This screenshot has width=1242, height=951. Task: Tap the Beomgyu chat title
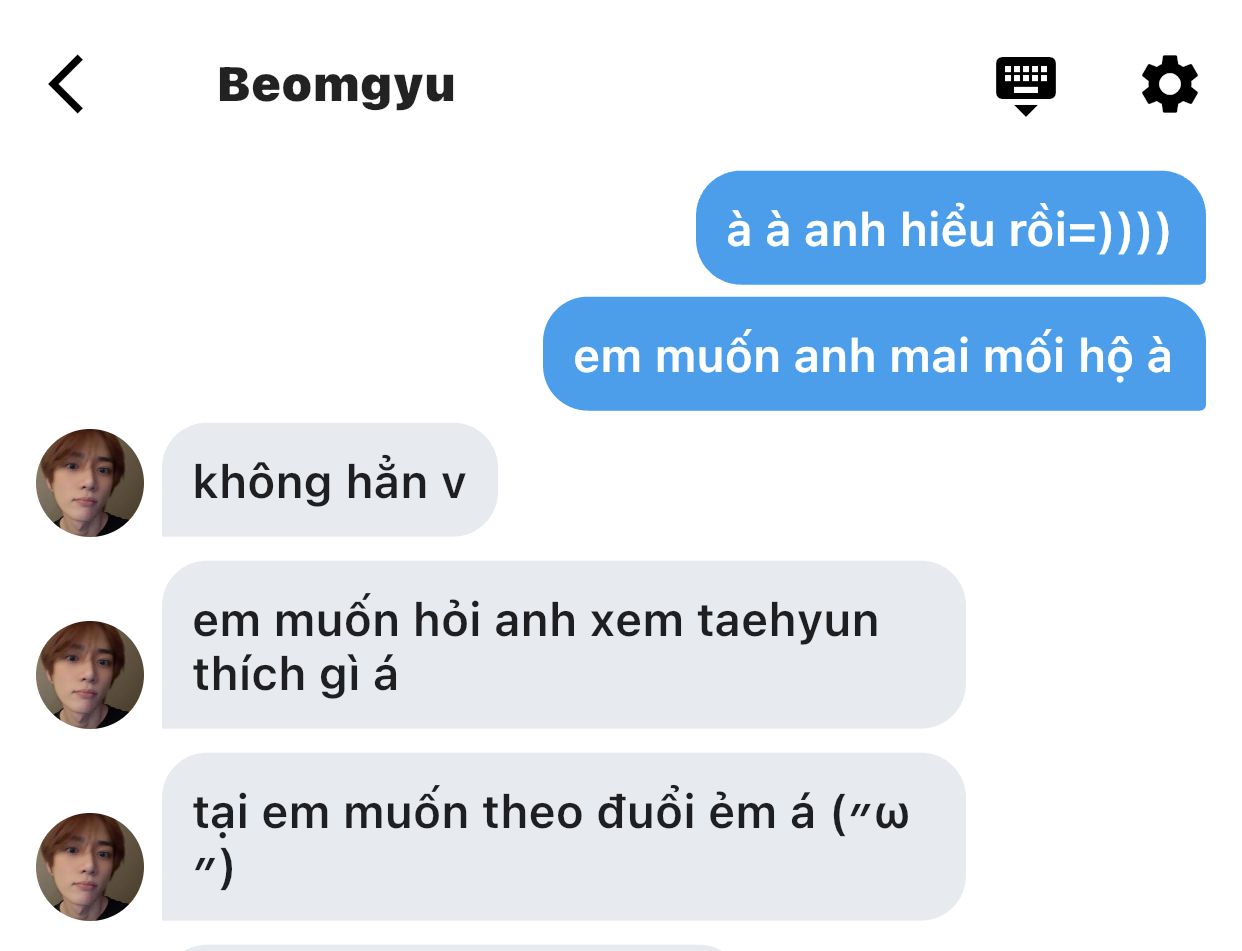coord(336,86)
